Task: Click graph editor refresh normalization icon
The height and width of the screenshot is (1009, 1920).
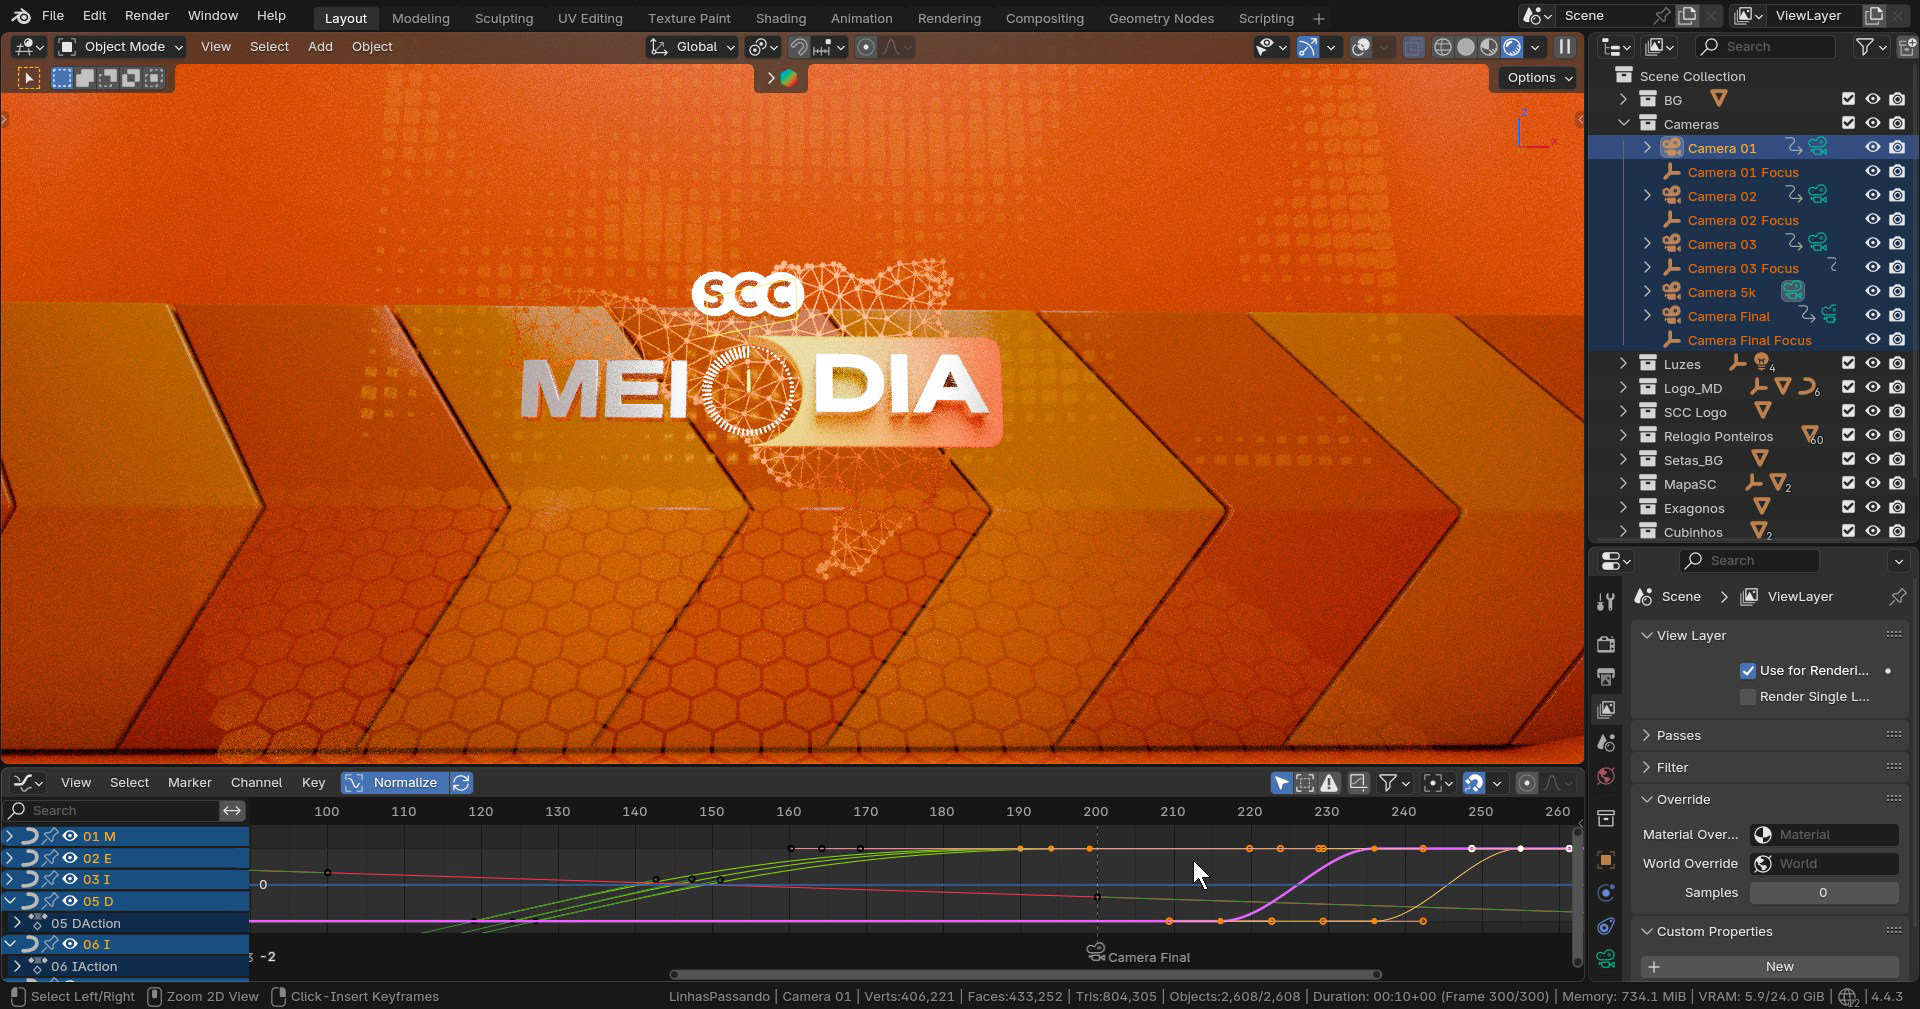Action: [x=461, y=783]
